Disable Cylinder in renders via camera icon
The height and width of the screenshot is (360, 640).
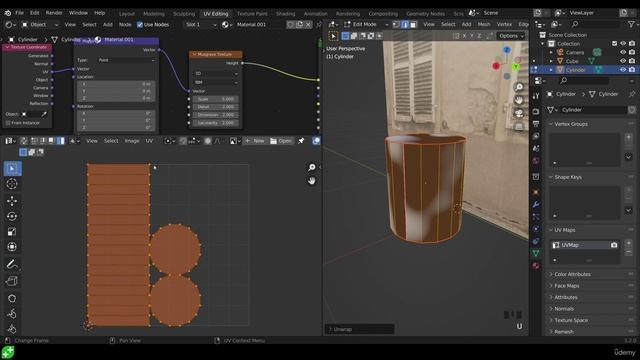tap(632, 70)
